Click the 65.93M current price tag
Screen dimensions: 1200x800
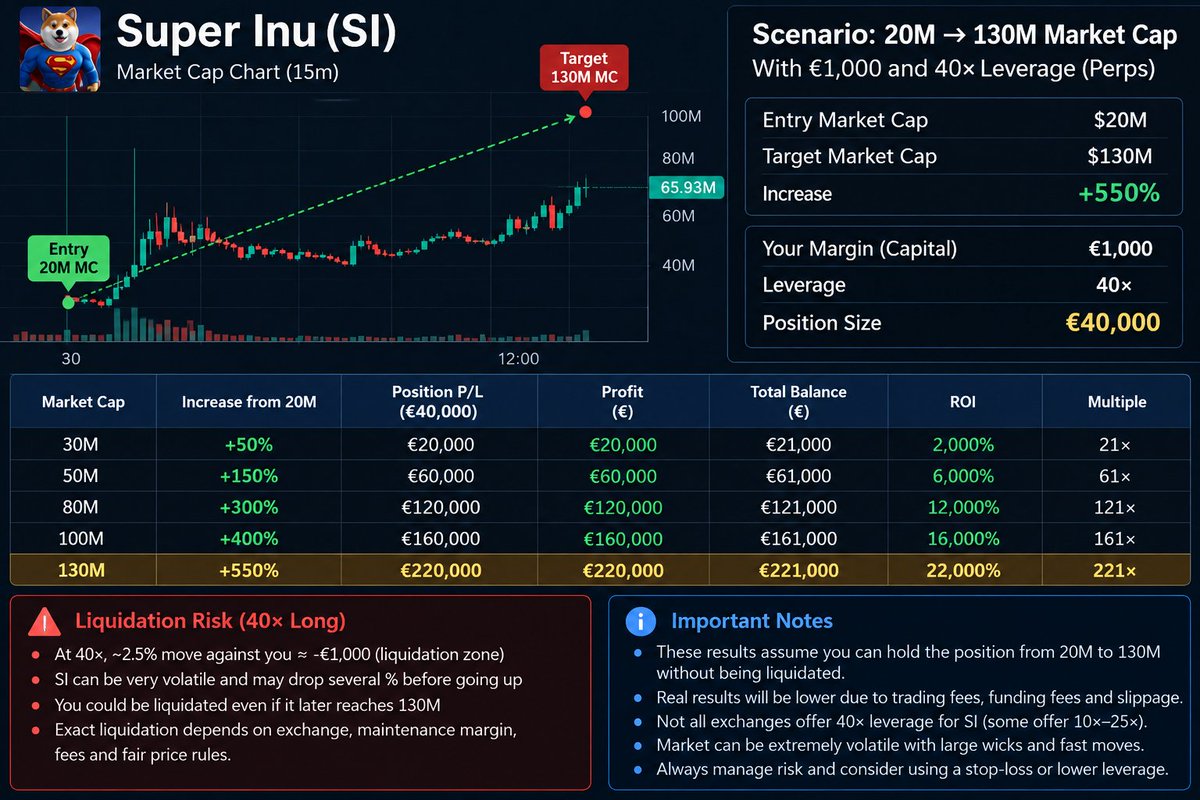[x=686, y=187]
